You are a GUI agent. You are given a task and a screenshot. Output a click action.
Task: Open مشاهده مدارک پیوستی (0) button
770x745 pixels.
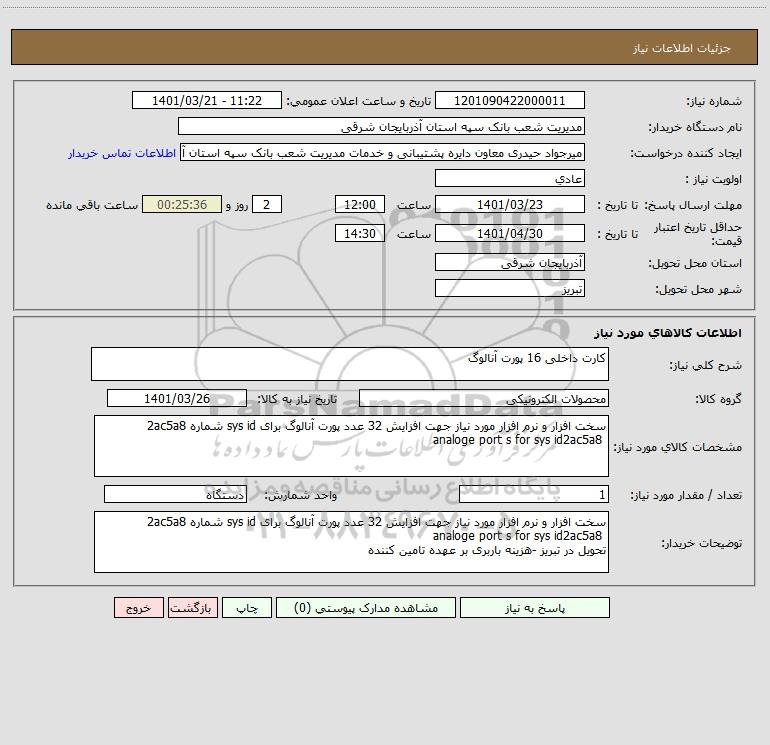[x=366, y=607]
